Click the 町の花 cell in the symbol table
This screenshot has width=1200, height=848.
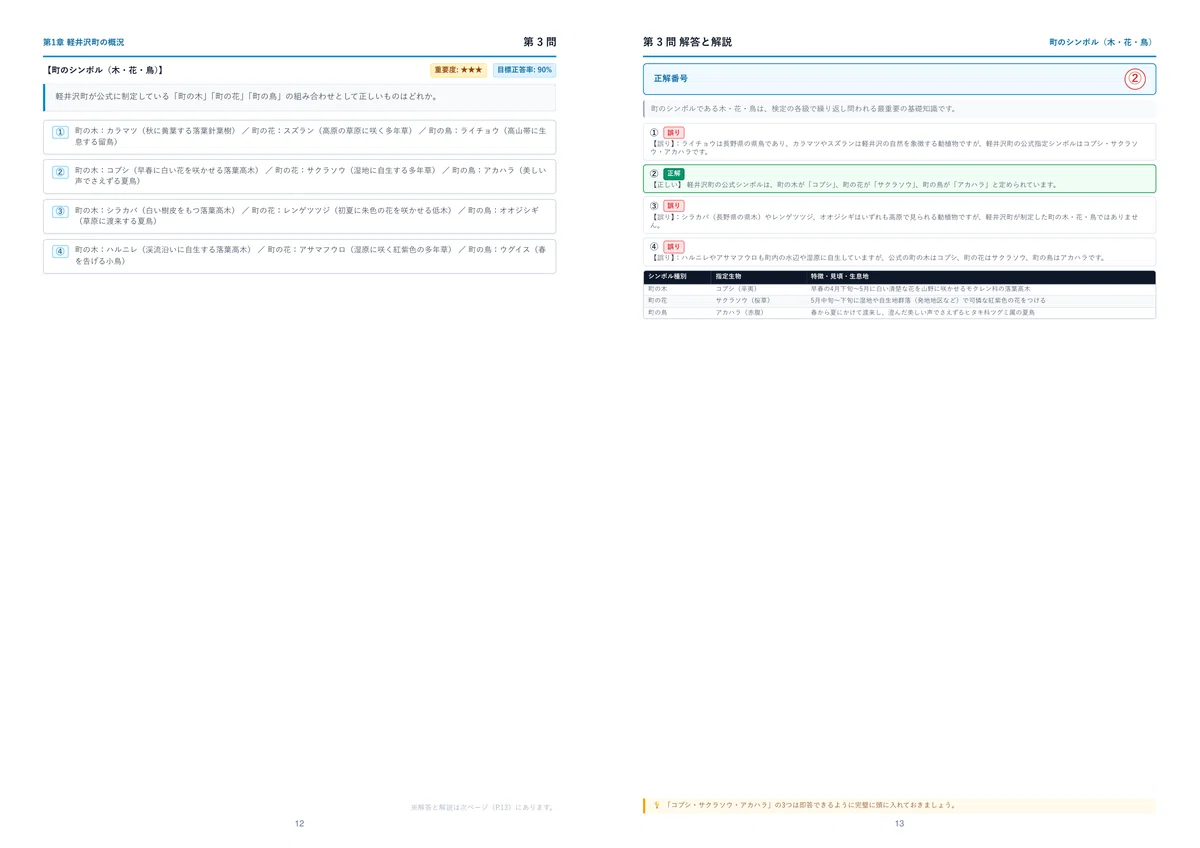click(657, 300)
